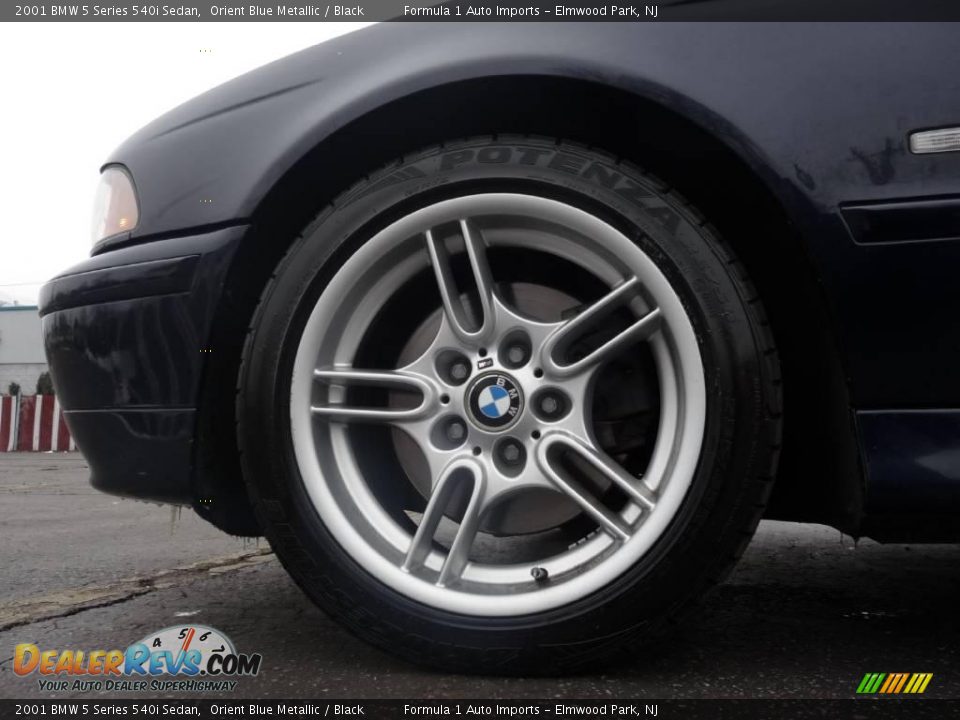Viewport: 960px width, 720px height.
Task: Click the bottom "Formula 1 Auto Imports – Elmwood Park, NJ" text
Action: click(x=530, y=710)
